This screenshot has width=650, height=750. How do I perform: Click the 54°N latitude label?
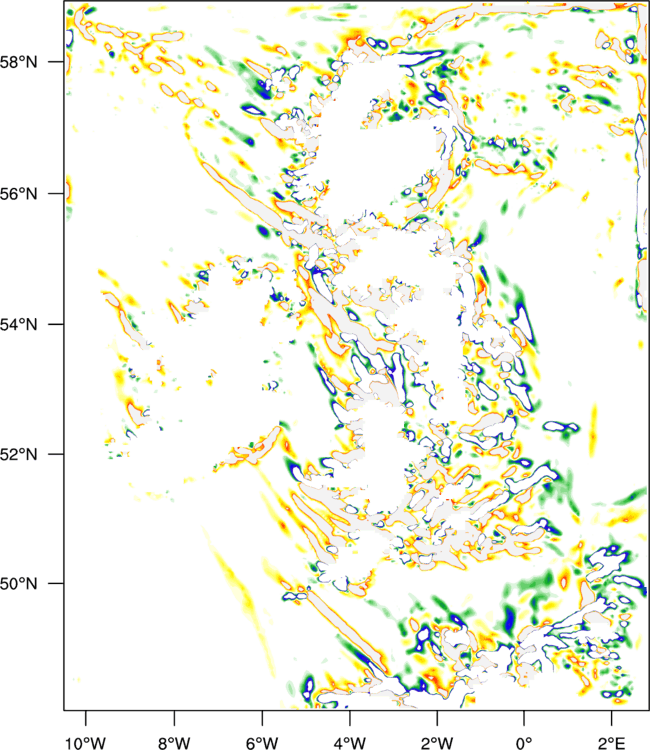(19, 324)
